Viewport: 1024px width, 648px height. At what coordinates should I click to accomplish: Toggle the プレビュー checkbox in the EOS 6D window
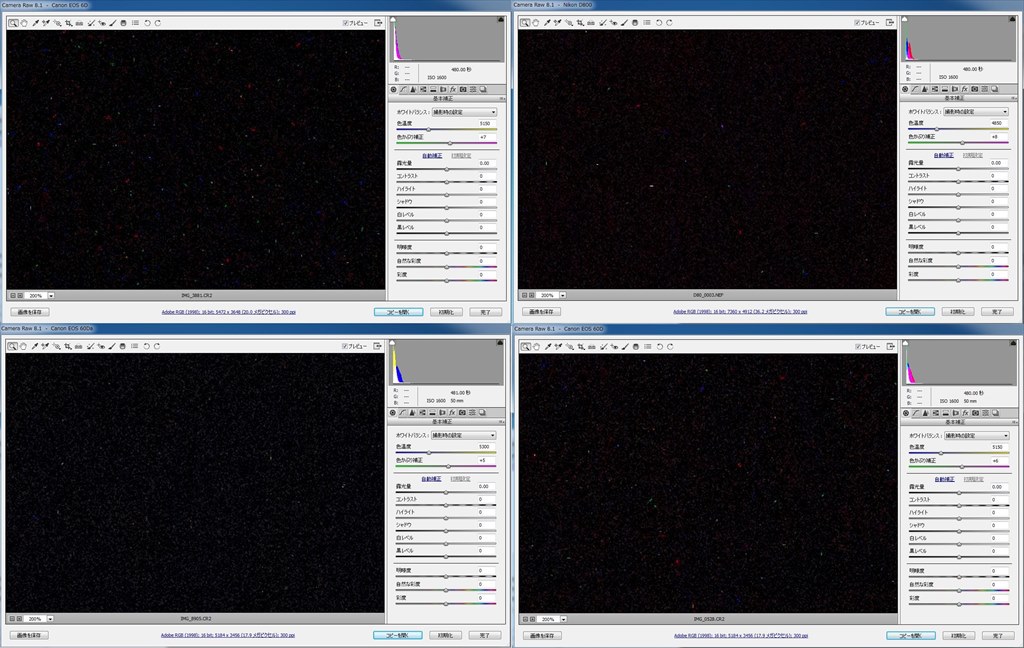[x=346, y=22]
